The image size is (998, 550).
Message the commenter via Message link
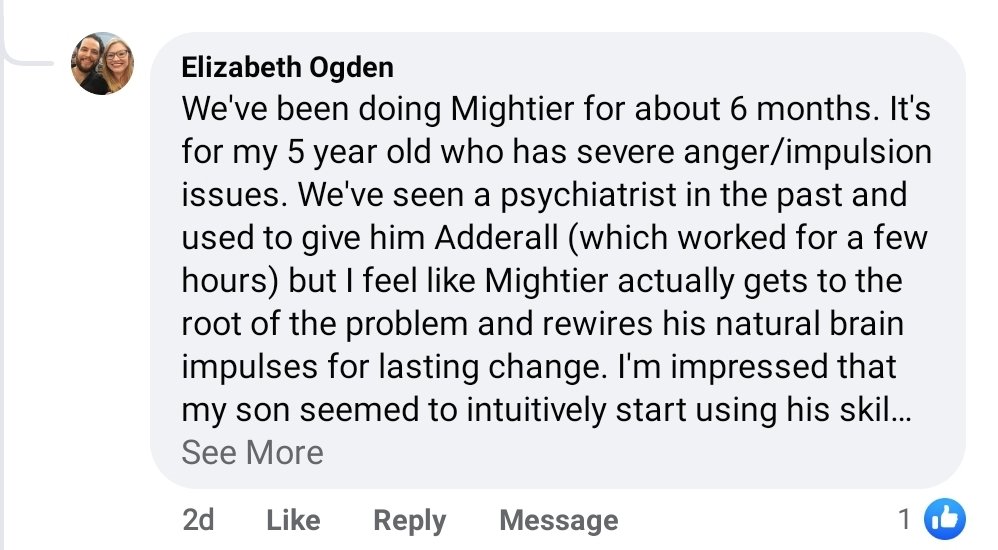point(559,521)
